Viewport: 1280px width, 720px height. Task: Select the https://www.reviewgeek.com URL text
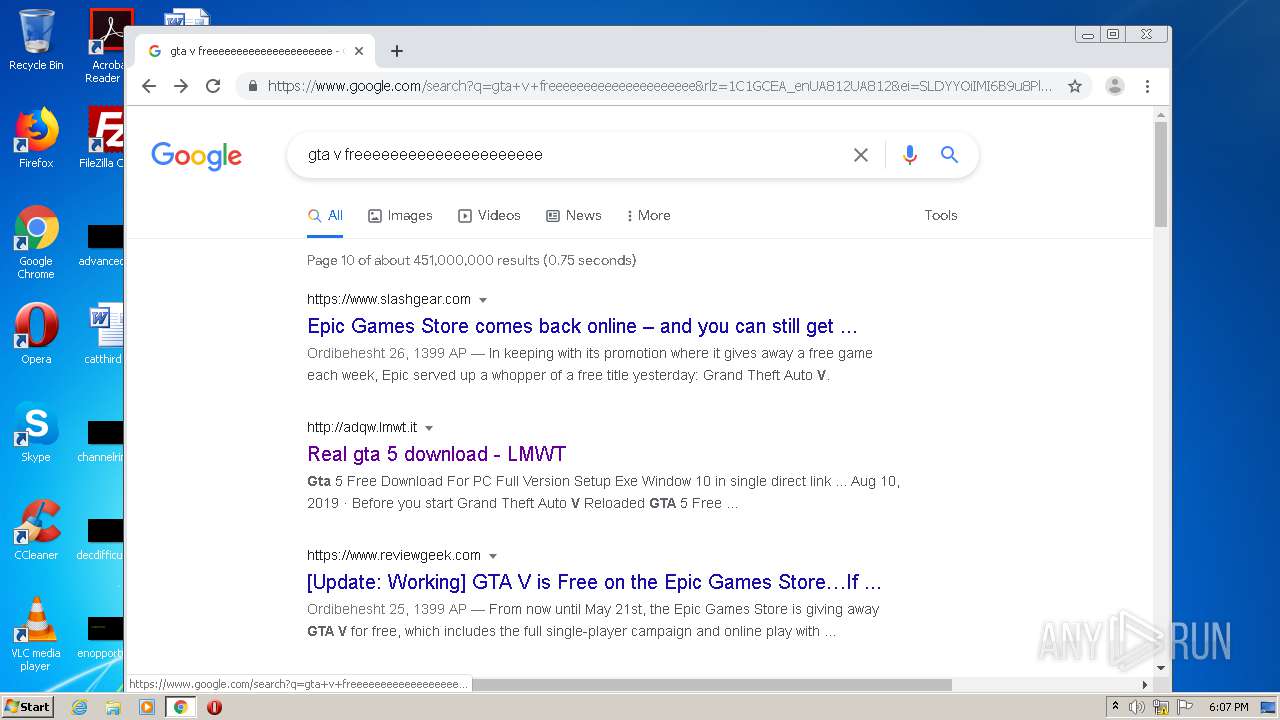coord(394,555)
